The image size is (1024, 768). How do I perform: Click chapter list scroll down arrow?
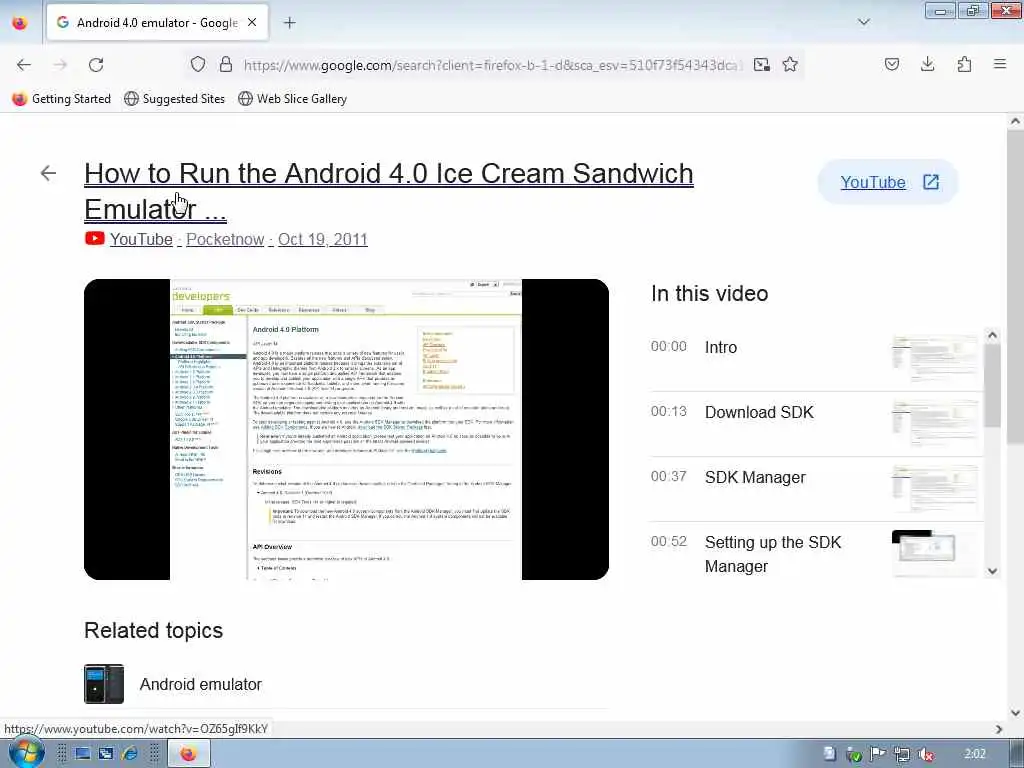(992, 571)
